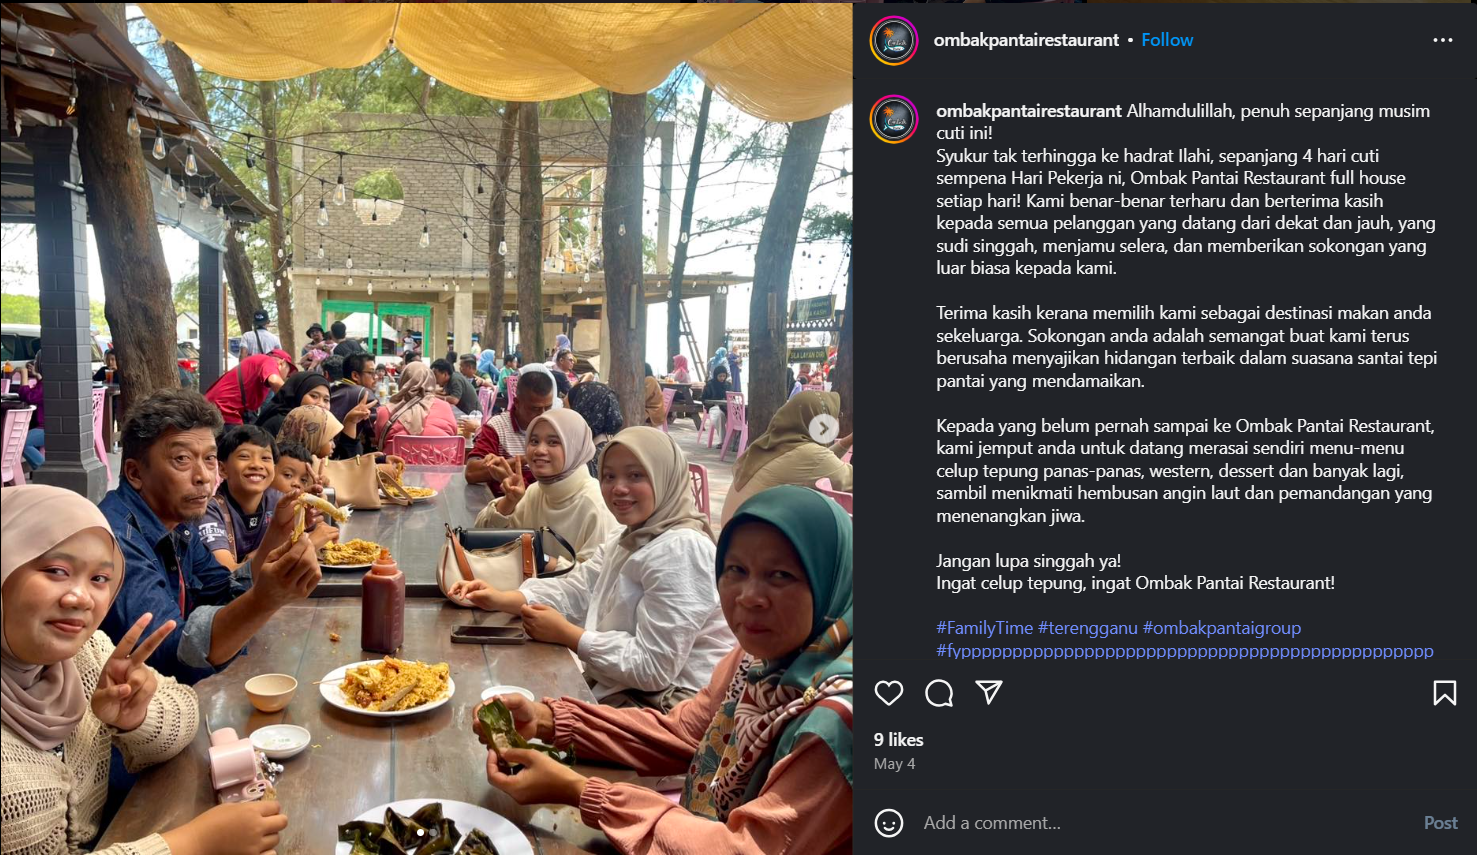Open the #terengganu hashtag
The height and width of the screenshot is (855, 1477).
pos(1088,628)
